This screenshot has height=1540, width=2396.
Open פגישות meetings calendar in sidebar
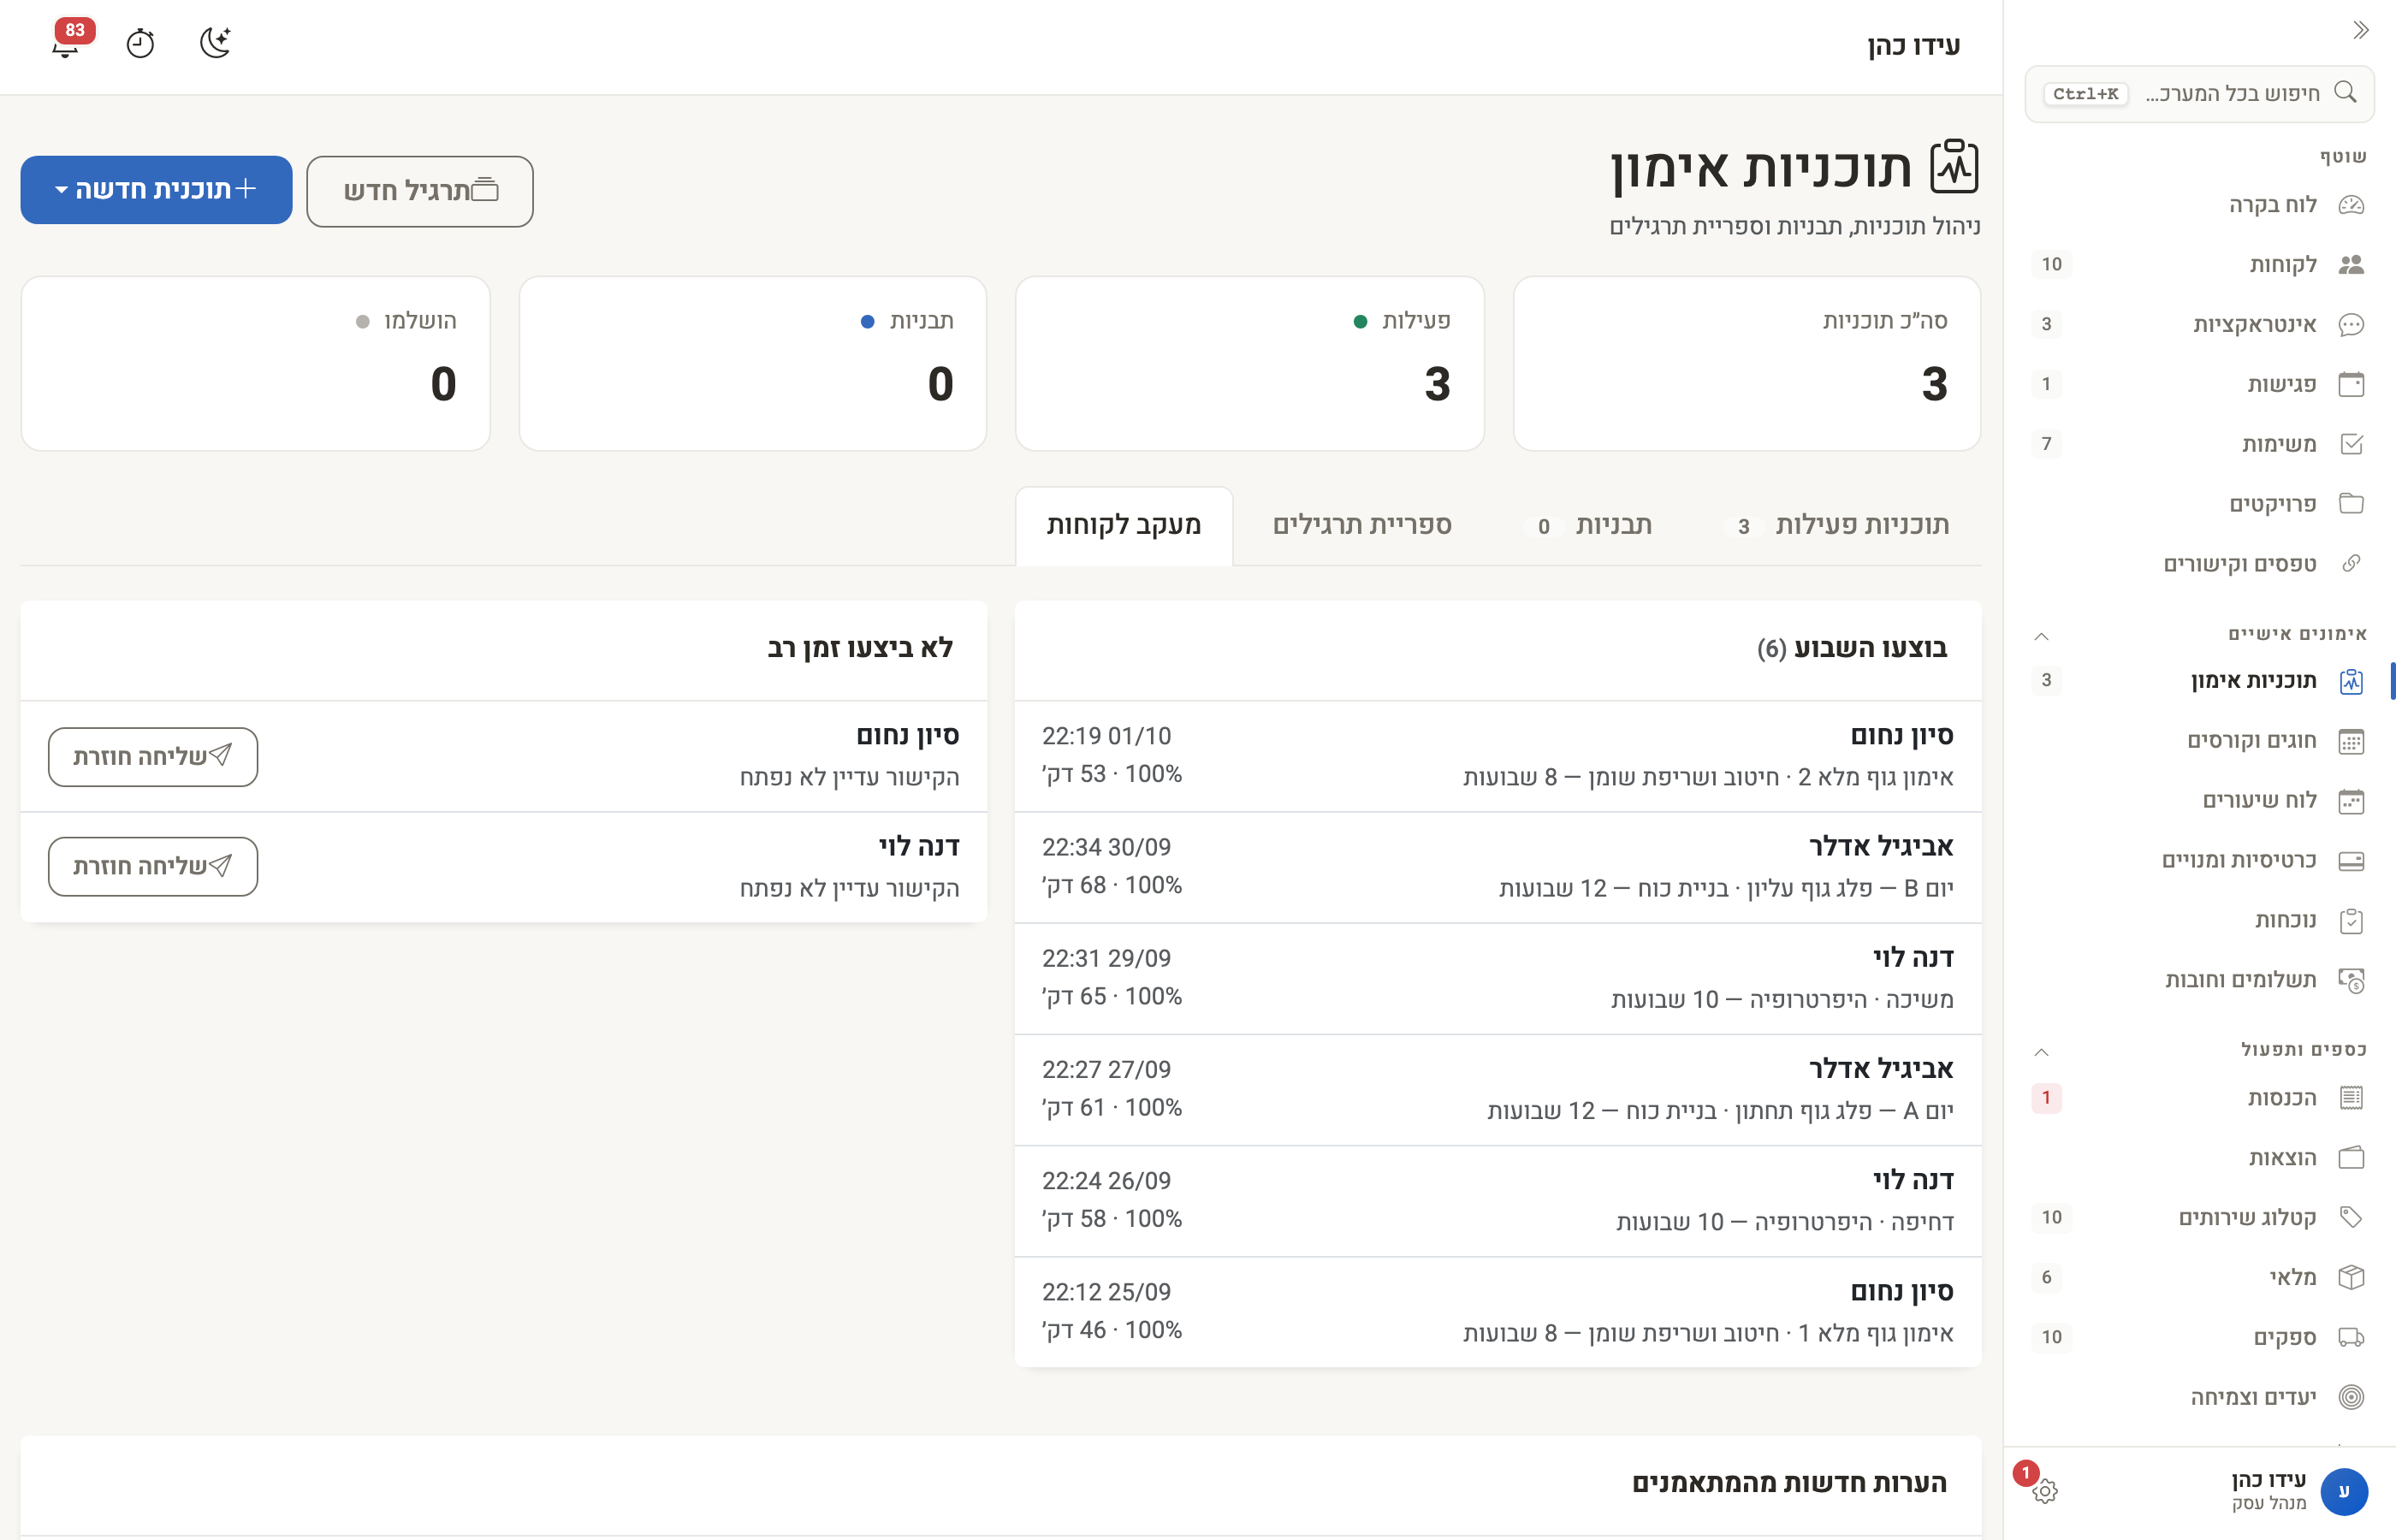tap(2199, 384)
